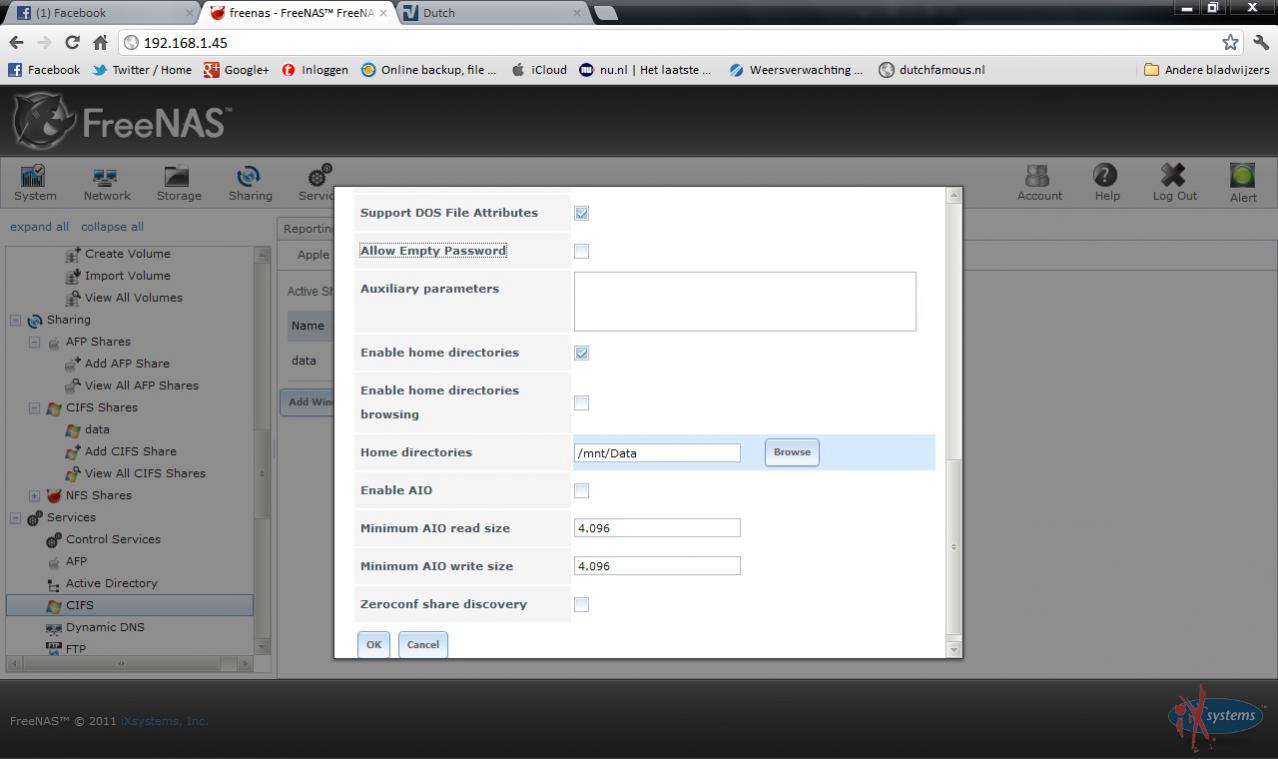Screen dimensions: 1278x759
Task: Collapse the CIFS Shares node
Action: point(34,408)
